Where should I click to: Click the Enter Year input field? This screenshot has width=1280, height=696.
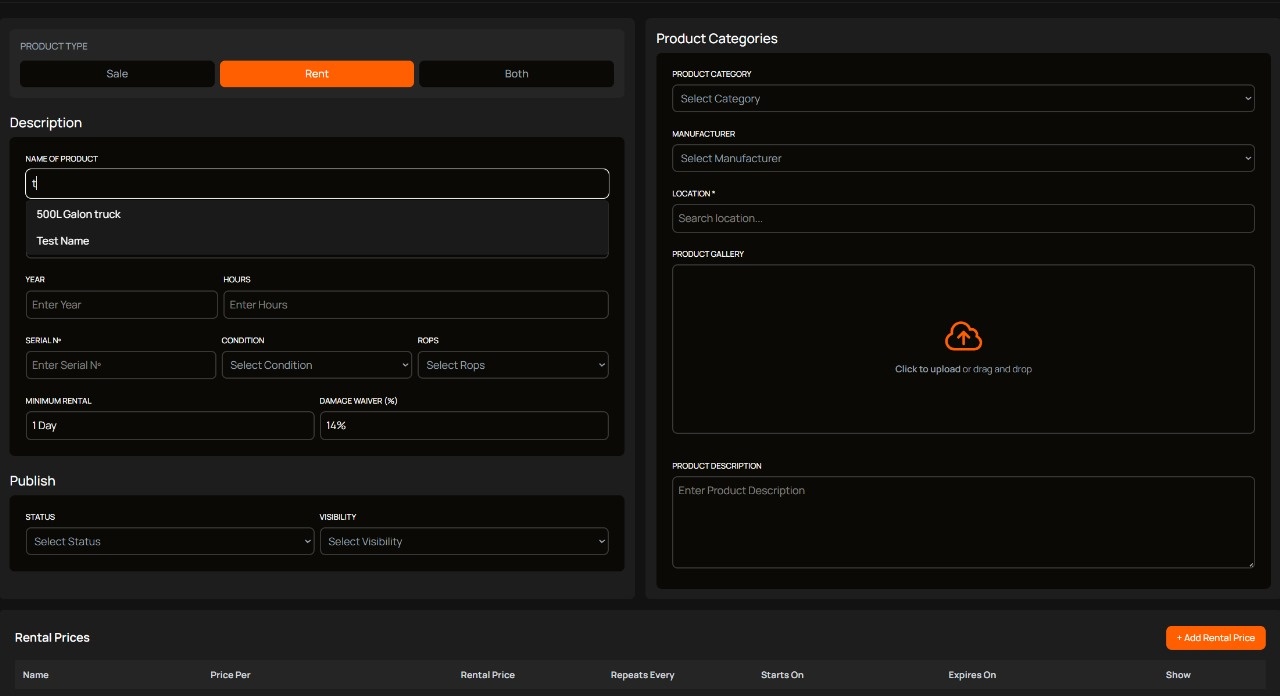click(121, 305)
